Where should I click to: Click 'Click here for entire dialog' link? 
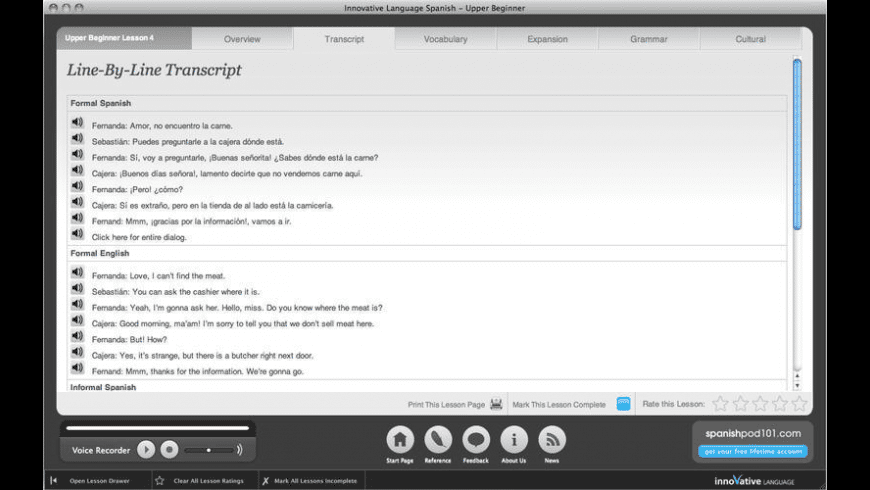click(x=139, y=237)
